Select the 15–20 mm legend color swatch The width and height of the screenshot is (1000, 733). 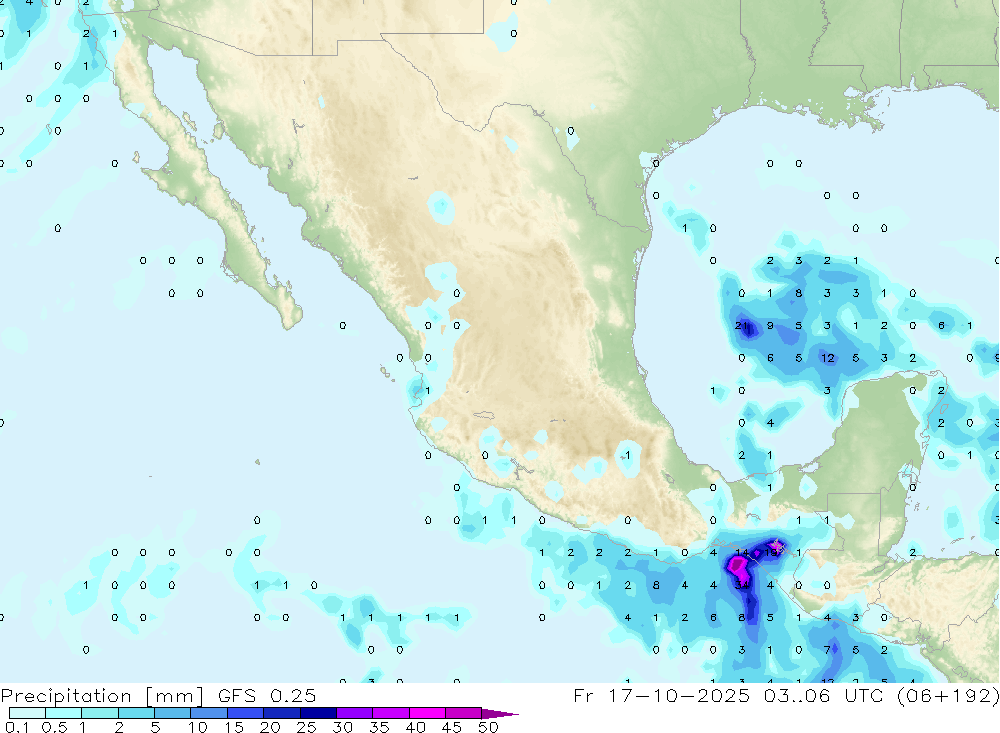click(246, 713)
